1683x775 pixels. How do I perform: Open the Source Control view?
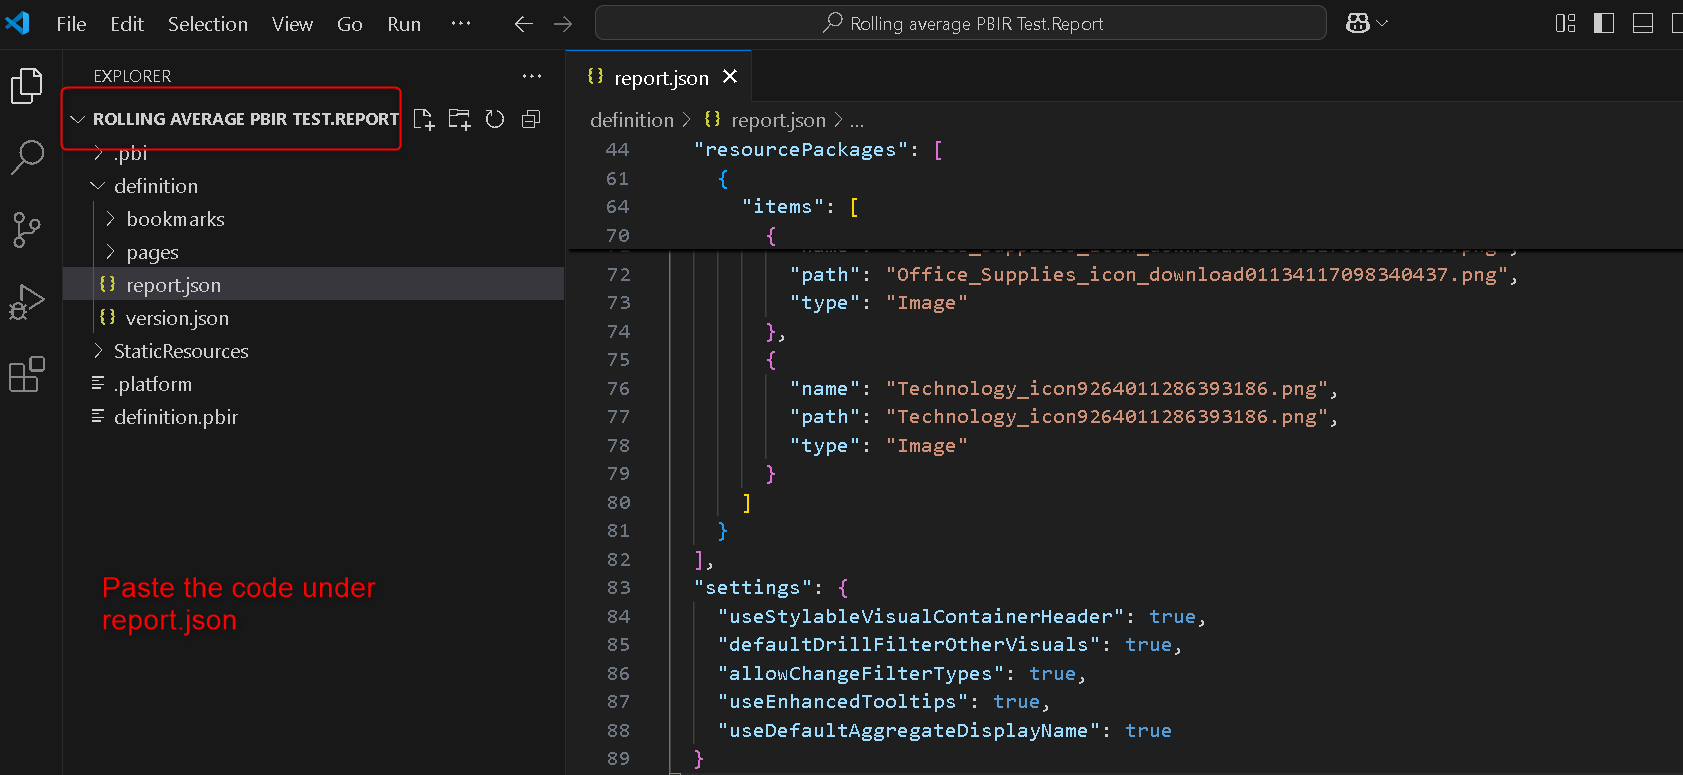[x=27, y=229]
